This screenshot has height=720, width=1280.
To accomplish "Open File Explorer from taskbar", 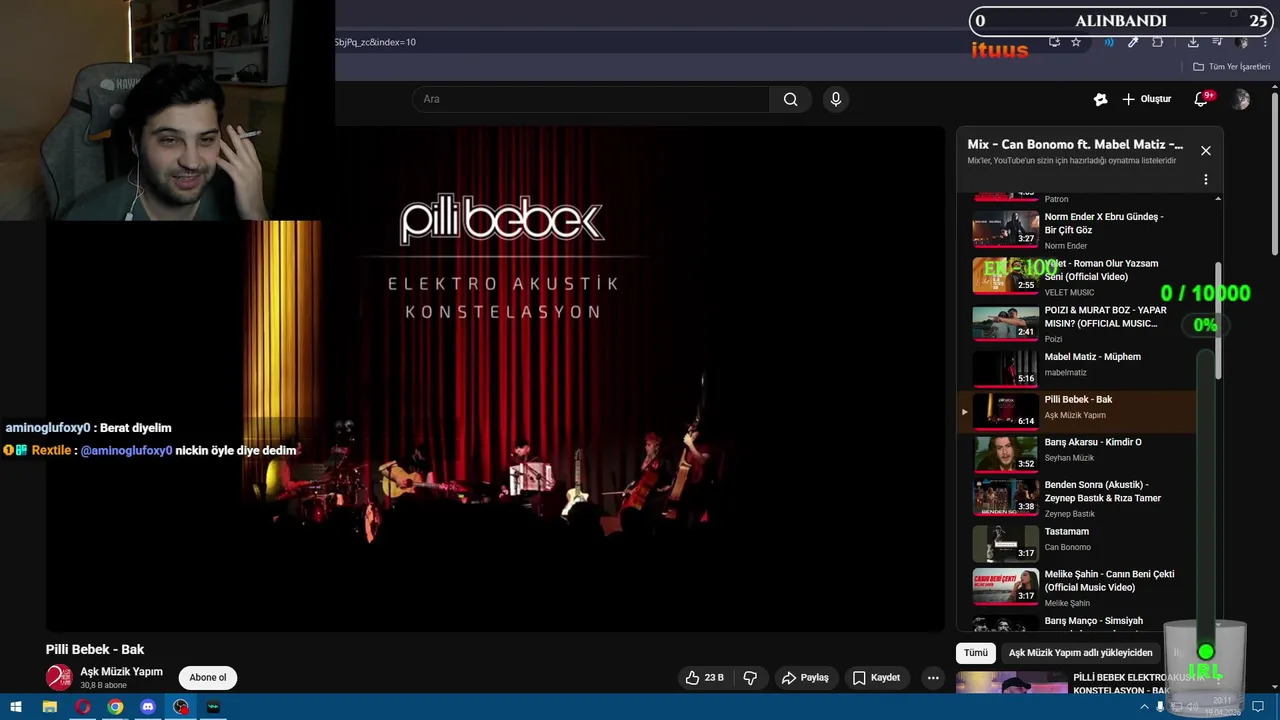I will (49, 707).
